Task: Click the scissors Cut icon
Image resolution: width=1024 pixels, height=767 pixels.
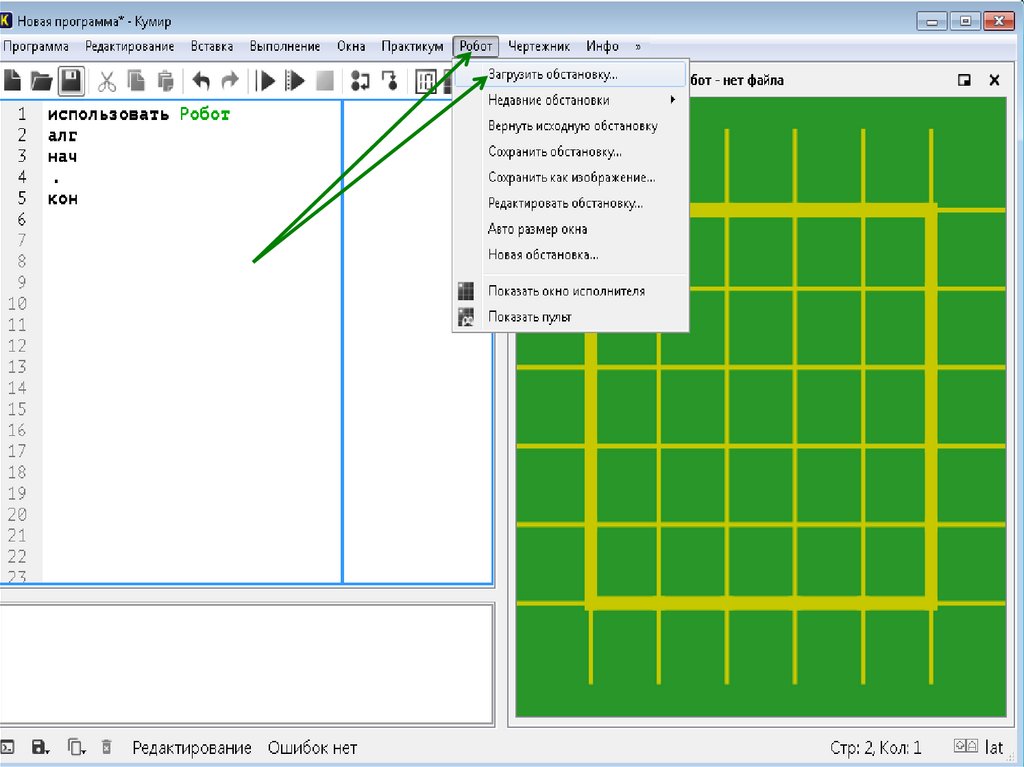Action: [x=107, y=81]
